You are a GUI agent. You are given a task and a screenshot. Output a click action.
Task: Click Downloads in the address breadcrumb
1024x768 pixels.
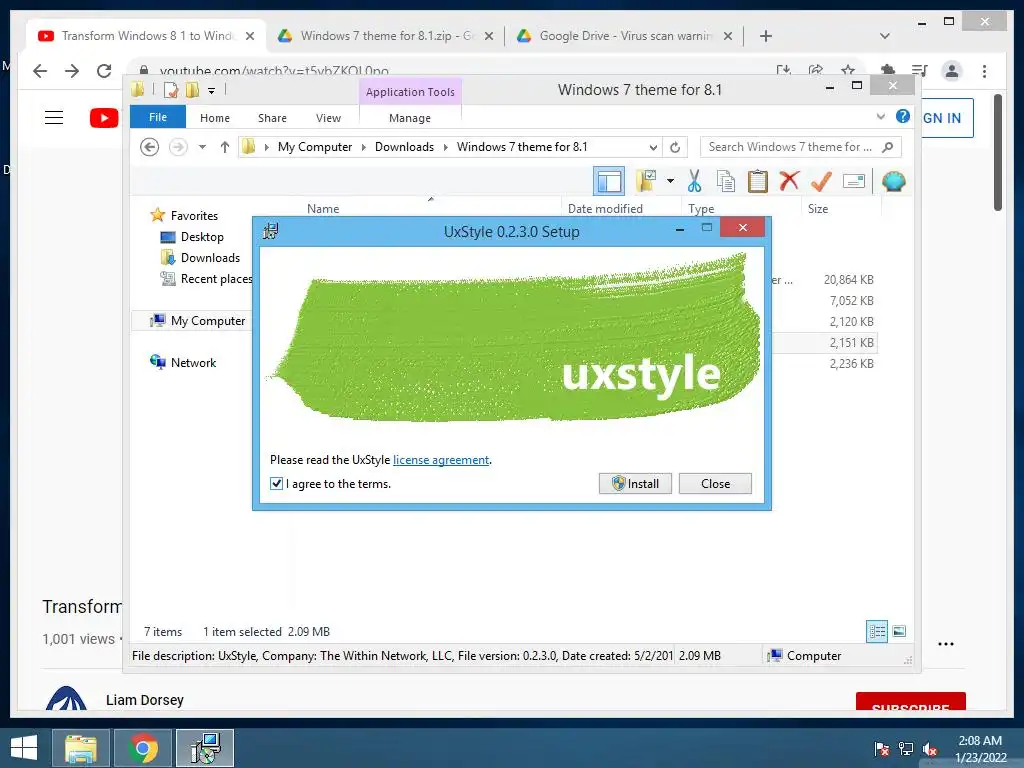tap(404, 147)
